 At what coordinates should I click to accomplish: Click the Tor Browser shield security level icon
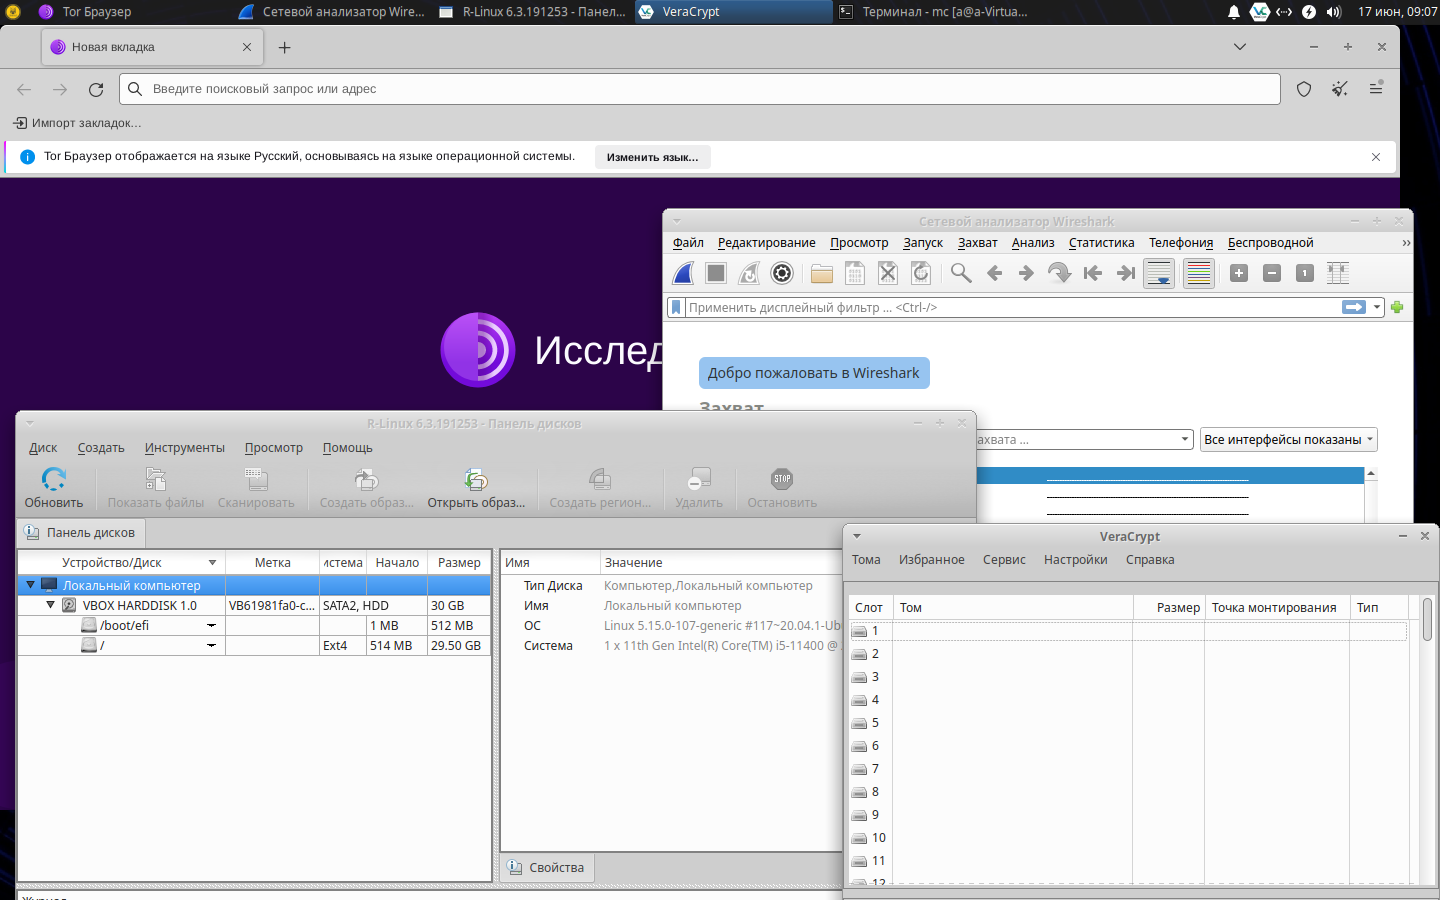pos(1304,89)
